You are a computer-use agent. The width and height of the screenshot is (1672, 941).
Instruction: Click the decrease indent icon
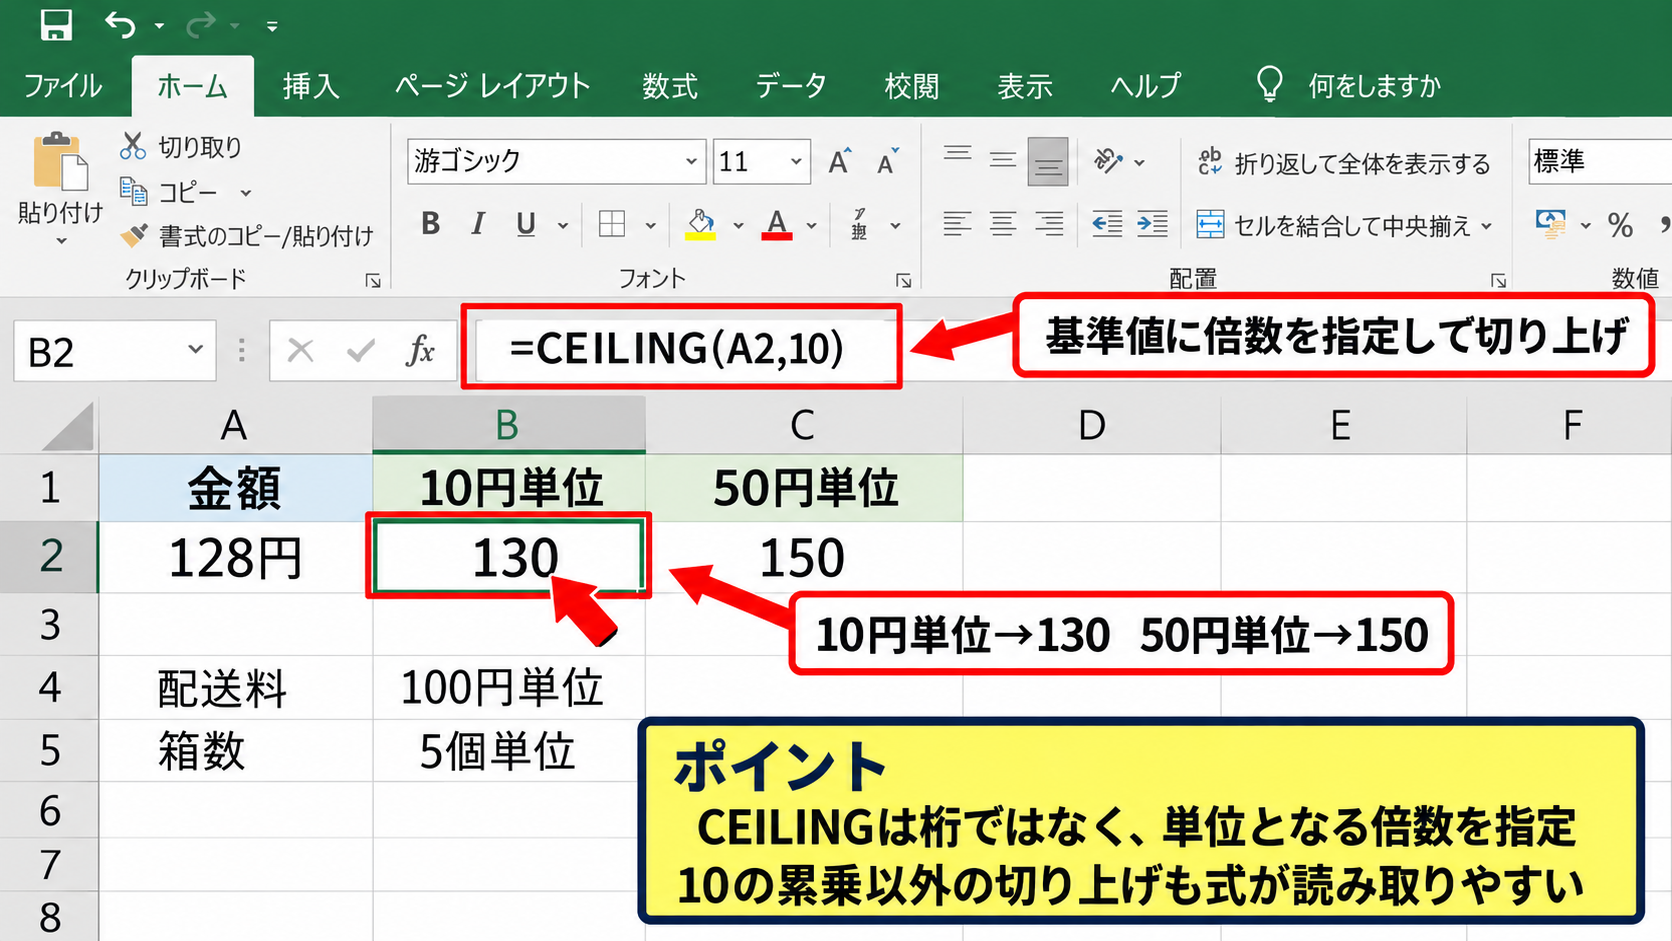[x=1107, y=224]
